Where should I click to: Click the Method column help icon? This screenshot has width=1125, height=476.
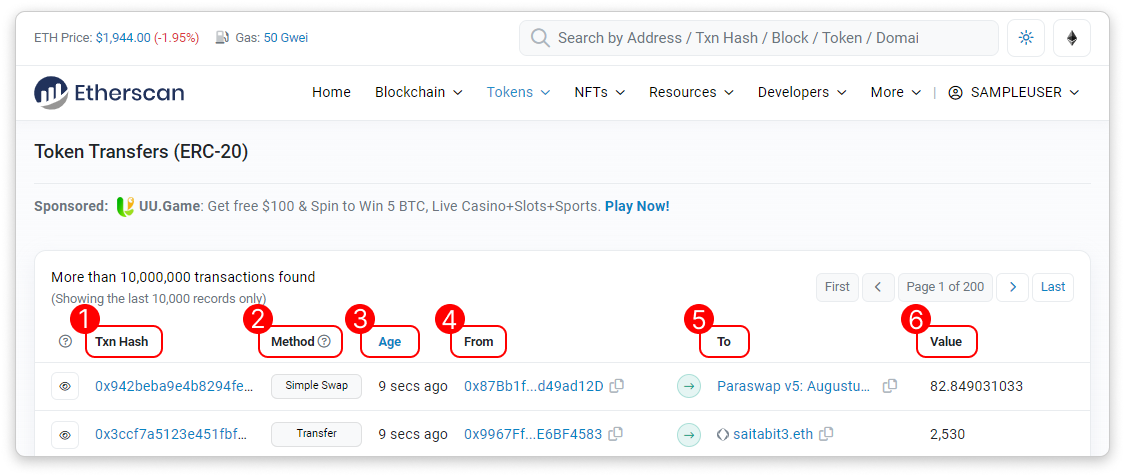coord(324,341)
